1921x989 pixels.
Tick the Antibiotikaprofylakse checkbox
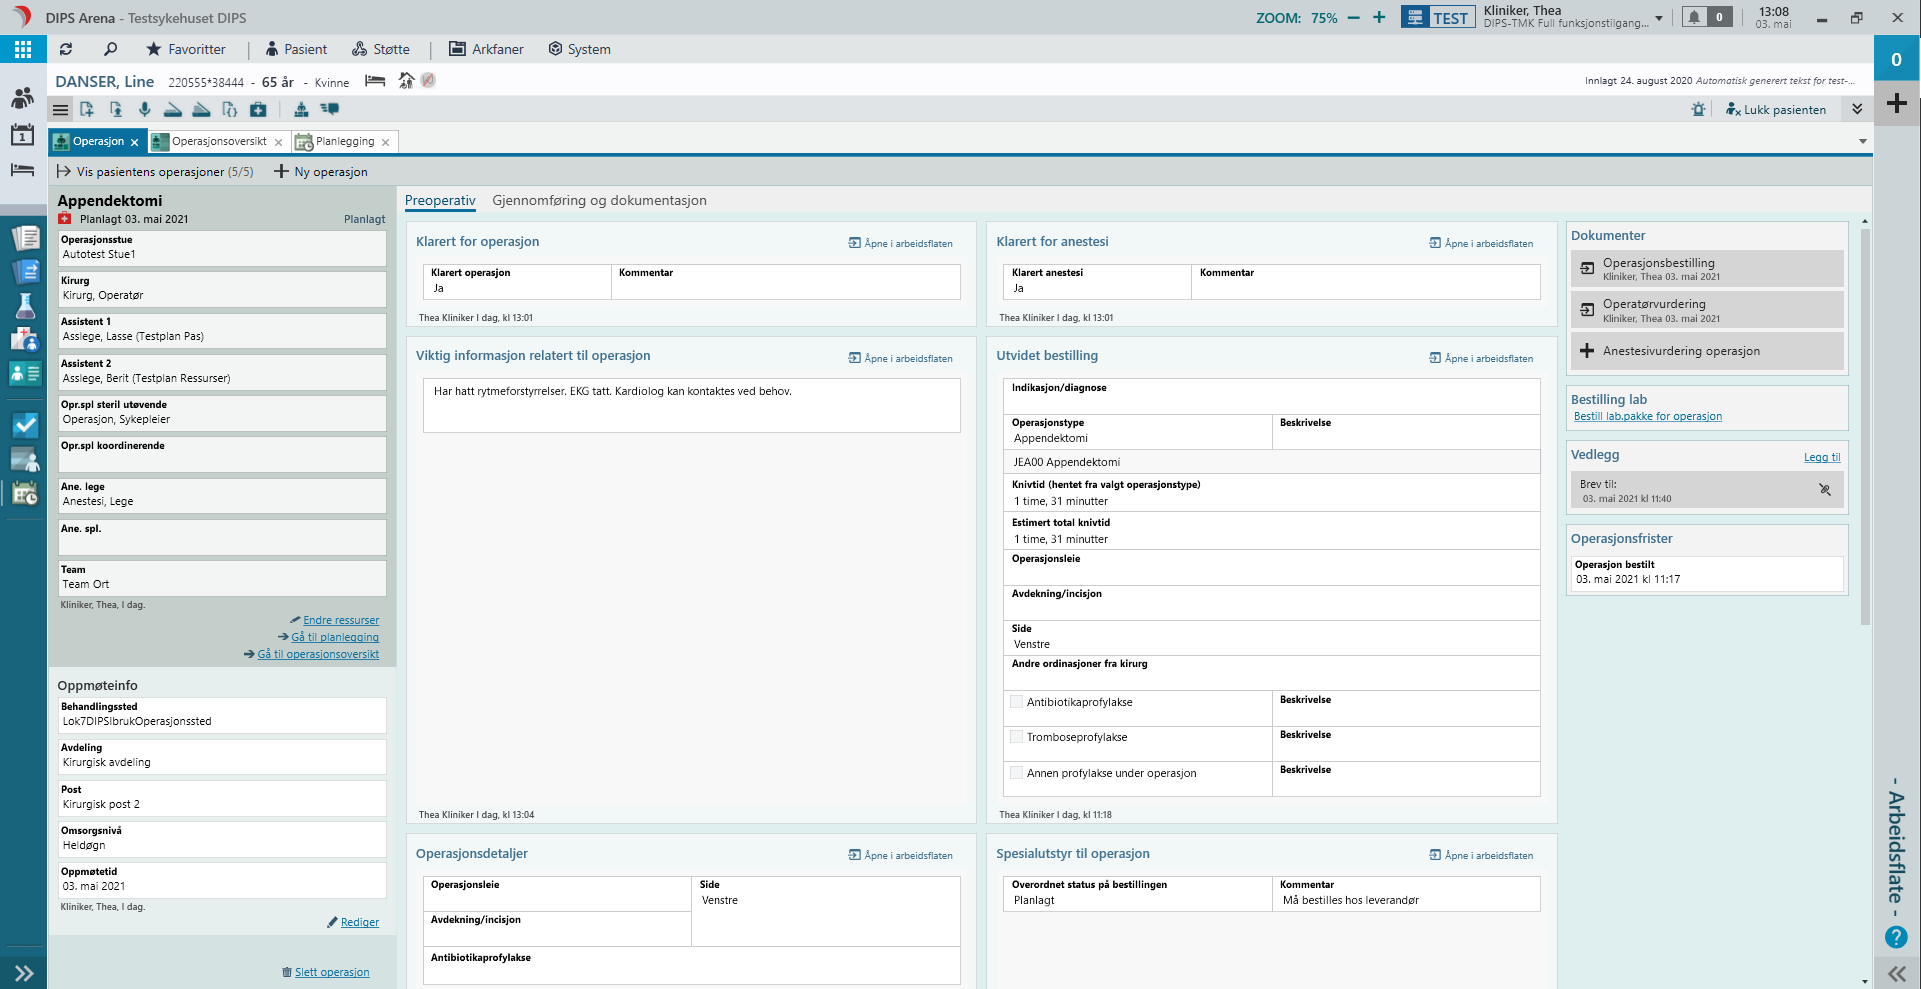coord(1017,702)
